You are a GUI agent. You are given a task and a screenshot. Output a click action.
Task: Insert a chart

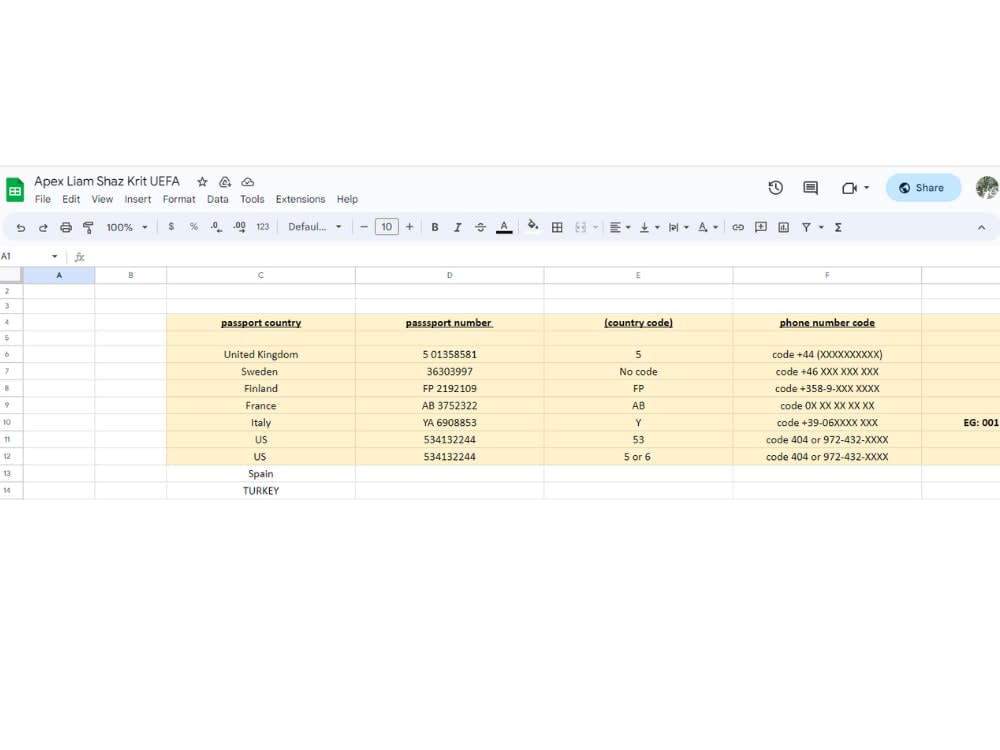coord(782,227)
